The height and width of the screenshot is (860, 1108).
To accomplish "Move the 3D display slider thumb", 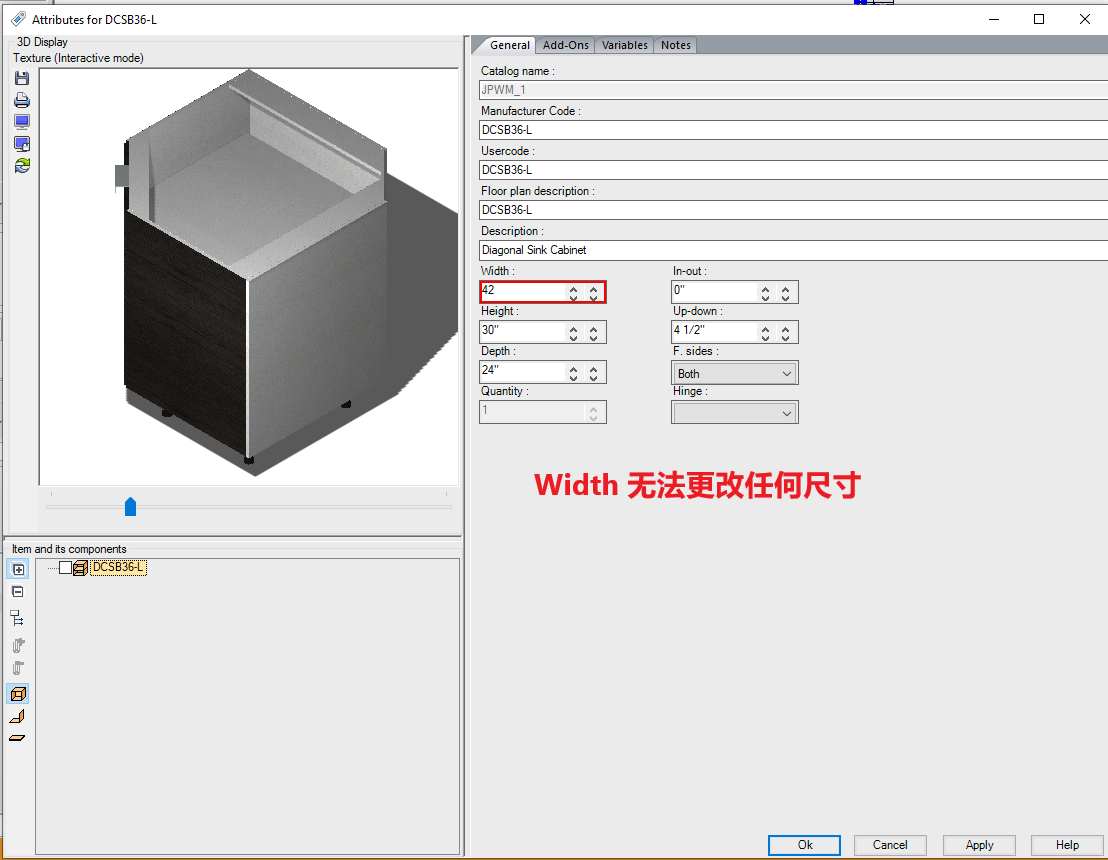I will (130, 507).
